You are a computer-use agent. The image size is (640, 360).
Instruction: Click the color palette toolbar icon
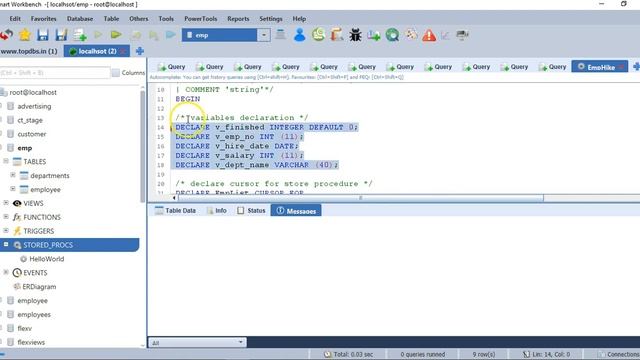point(411,35)
